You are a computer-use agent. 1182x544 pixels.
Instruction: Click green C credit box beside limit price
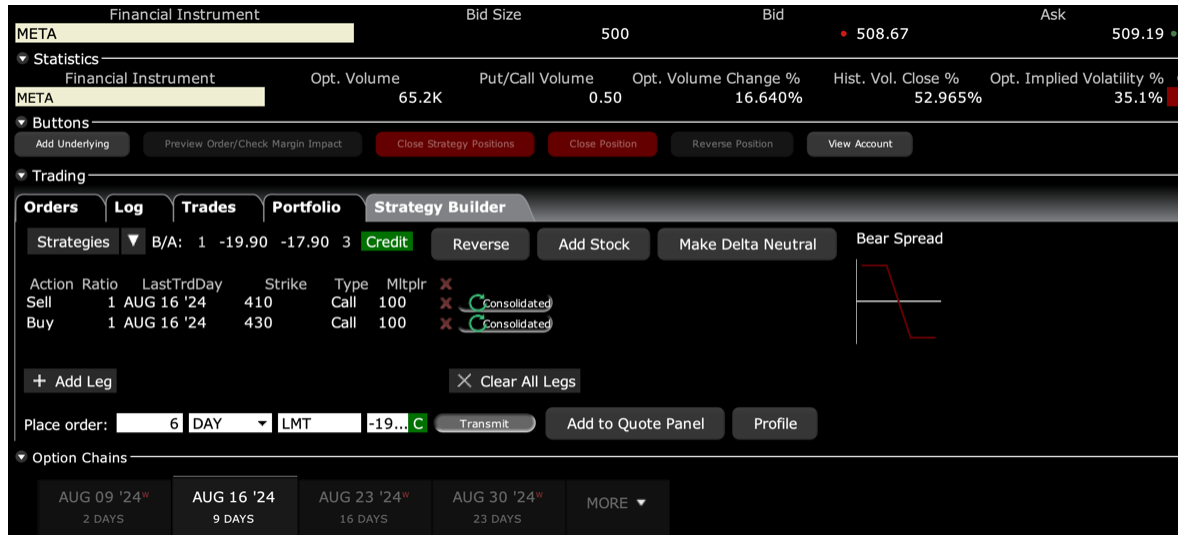point(418,423)
